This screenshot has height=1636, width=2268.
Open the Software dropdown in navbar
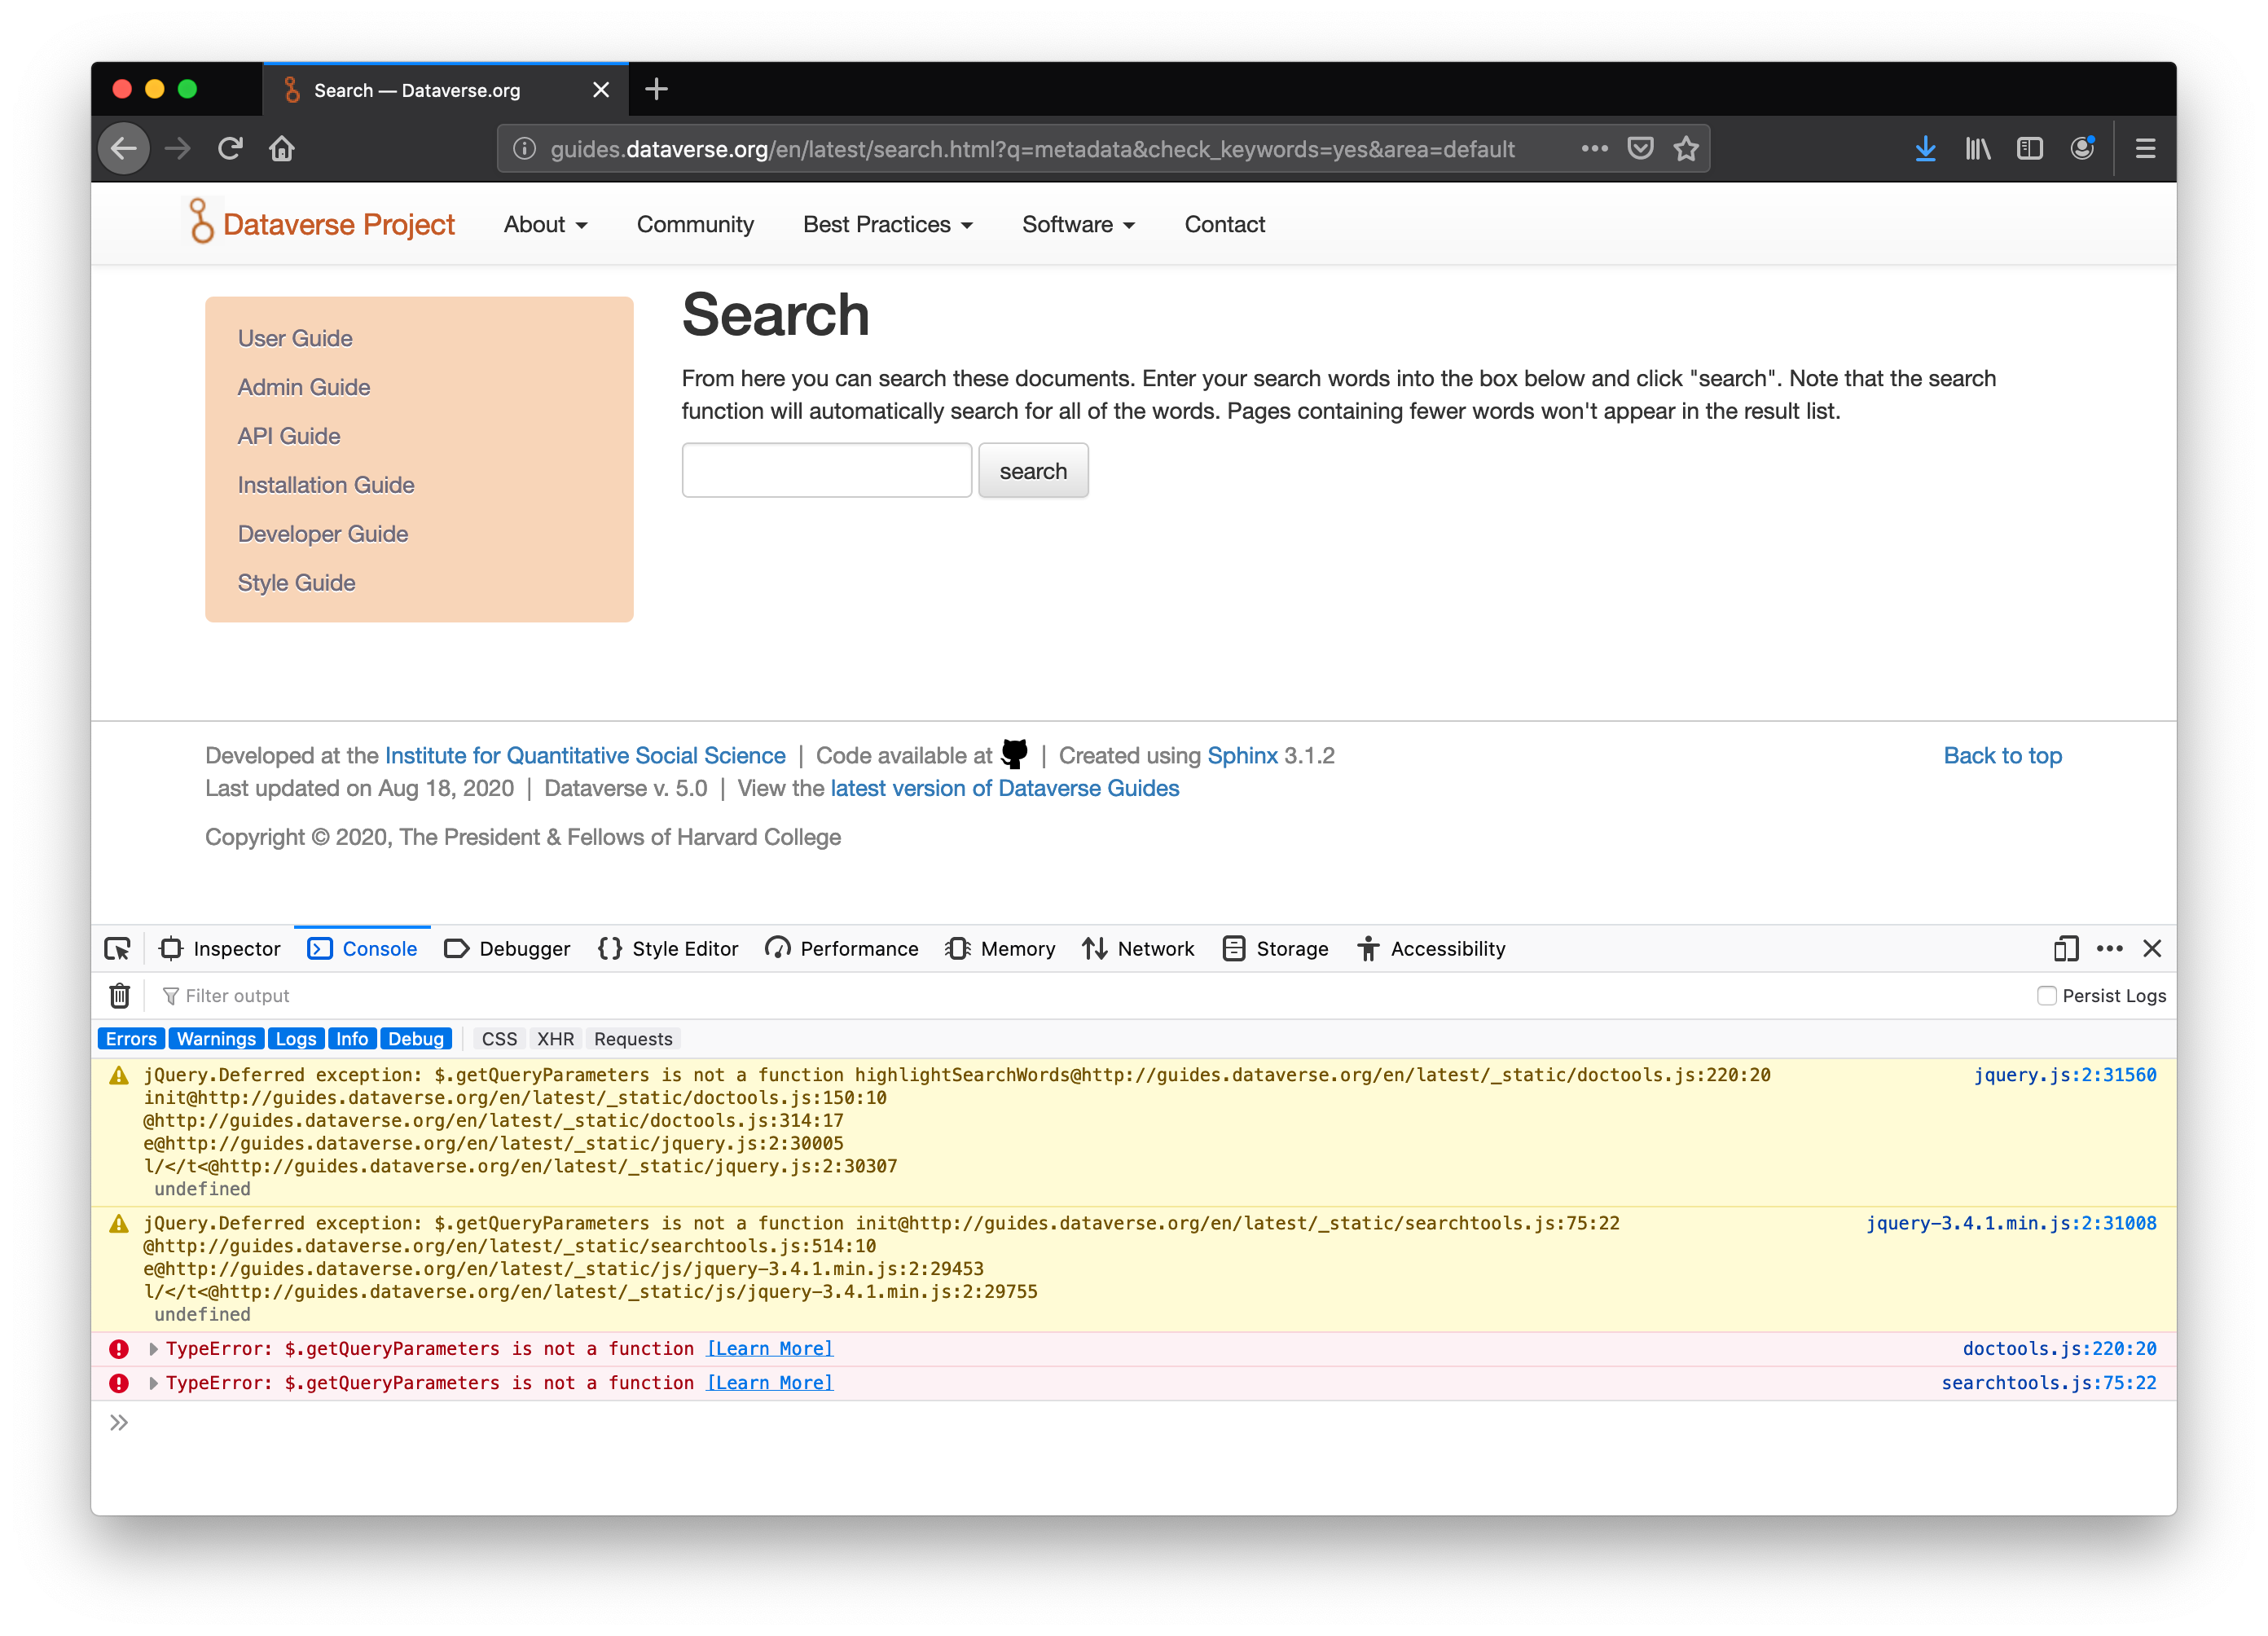[x=1077, y=224]
